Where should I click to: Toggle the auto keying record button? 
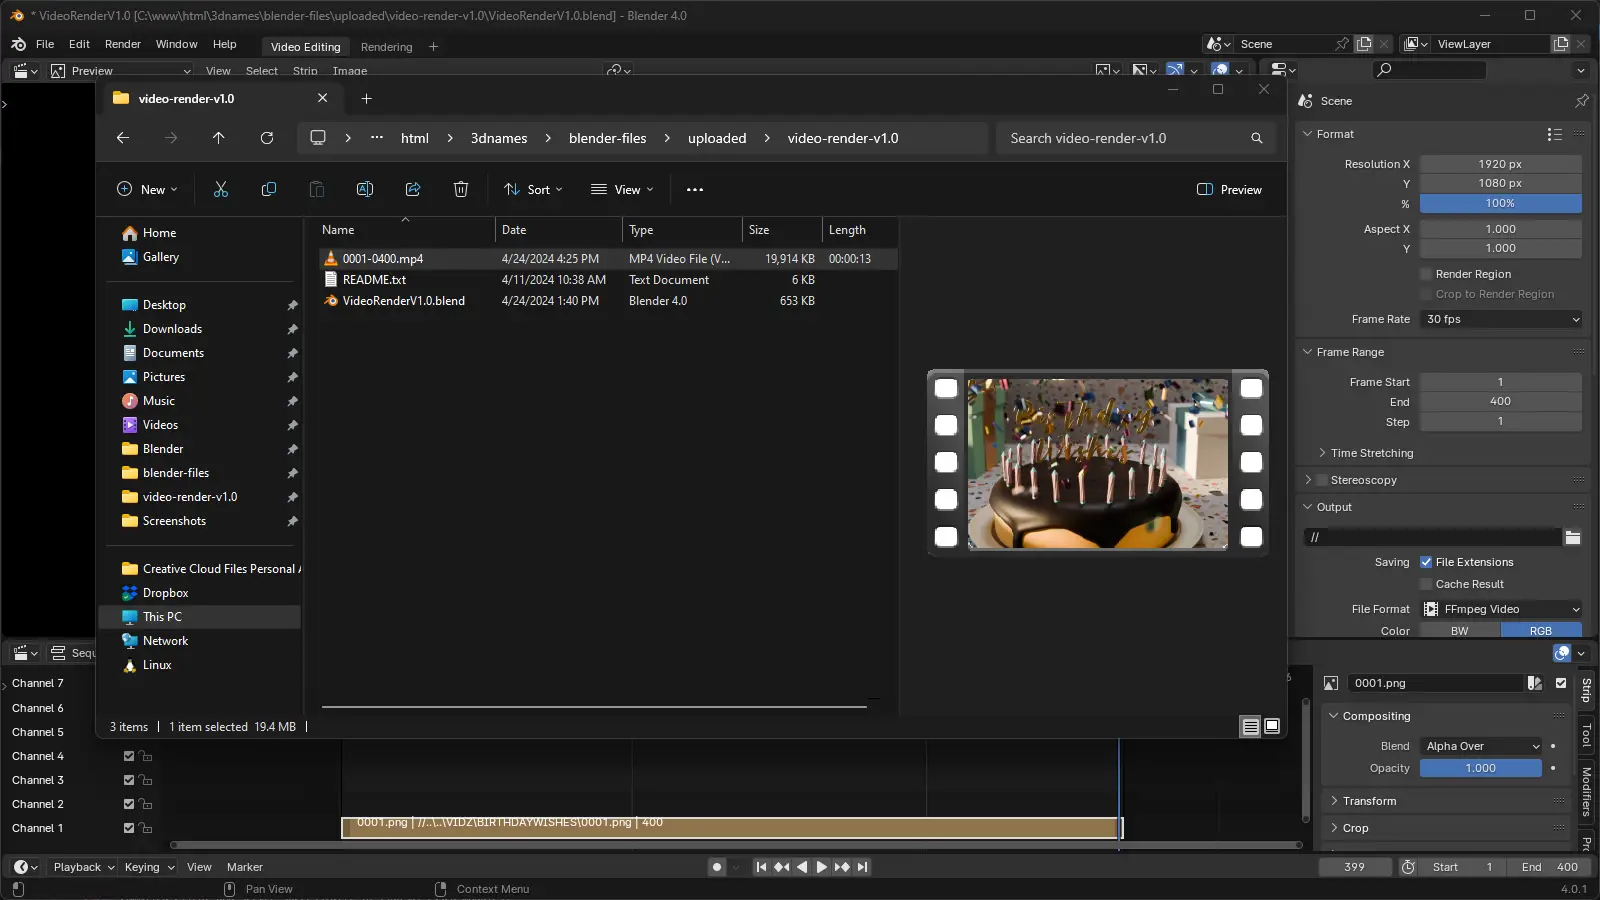click(x=716, y=867)
